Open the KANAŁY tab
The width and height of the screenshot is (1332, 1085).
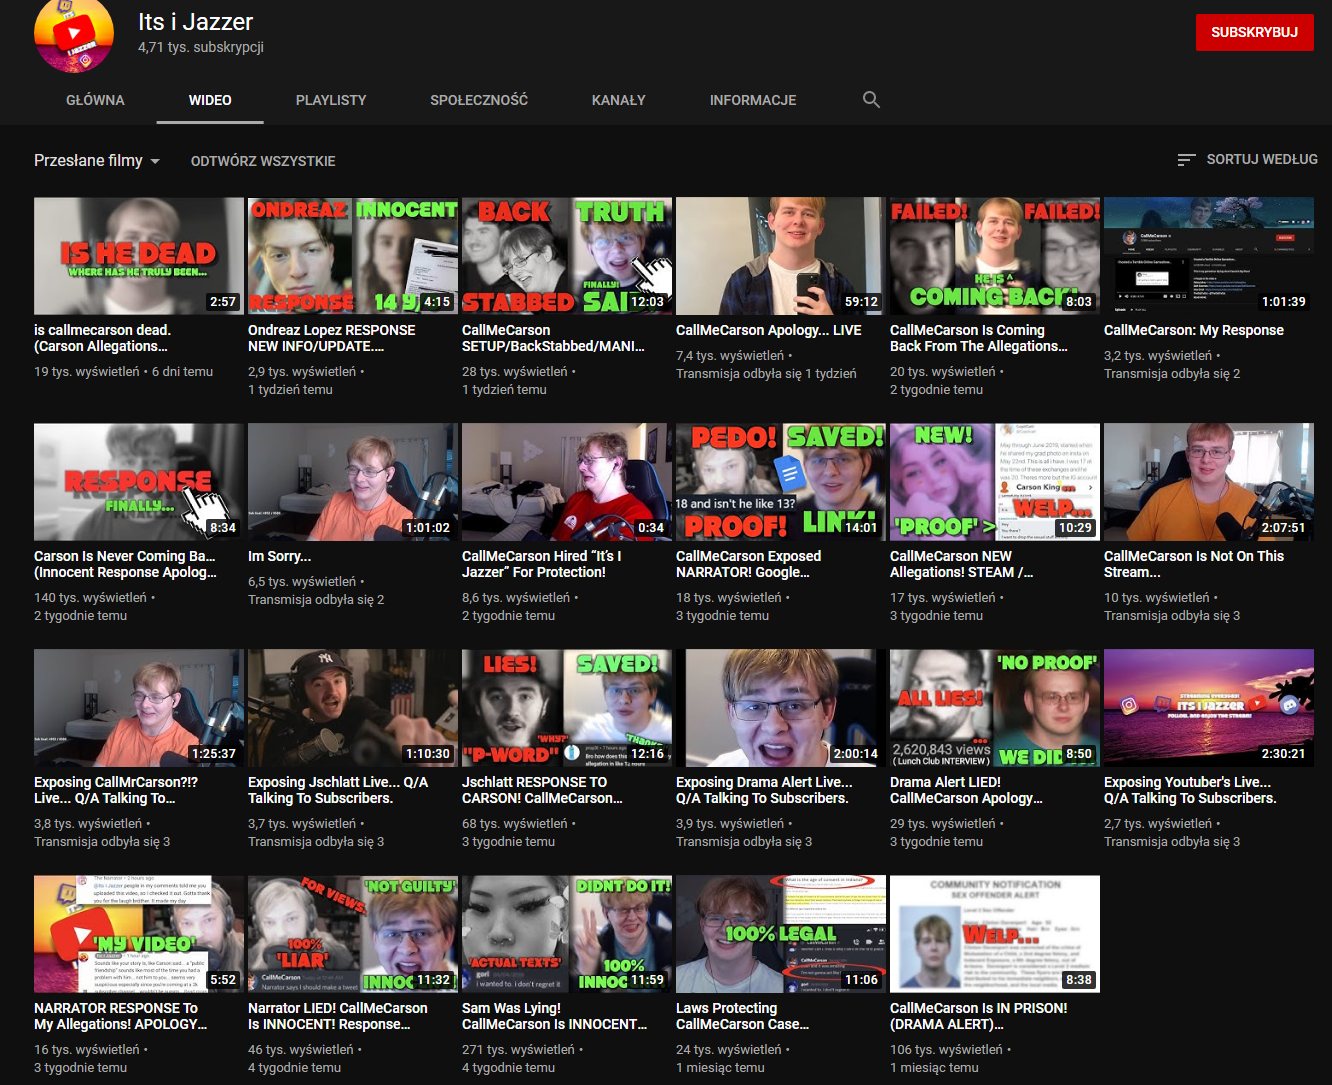tap(619, 100)
